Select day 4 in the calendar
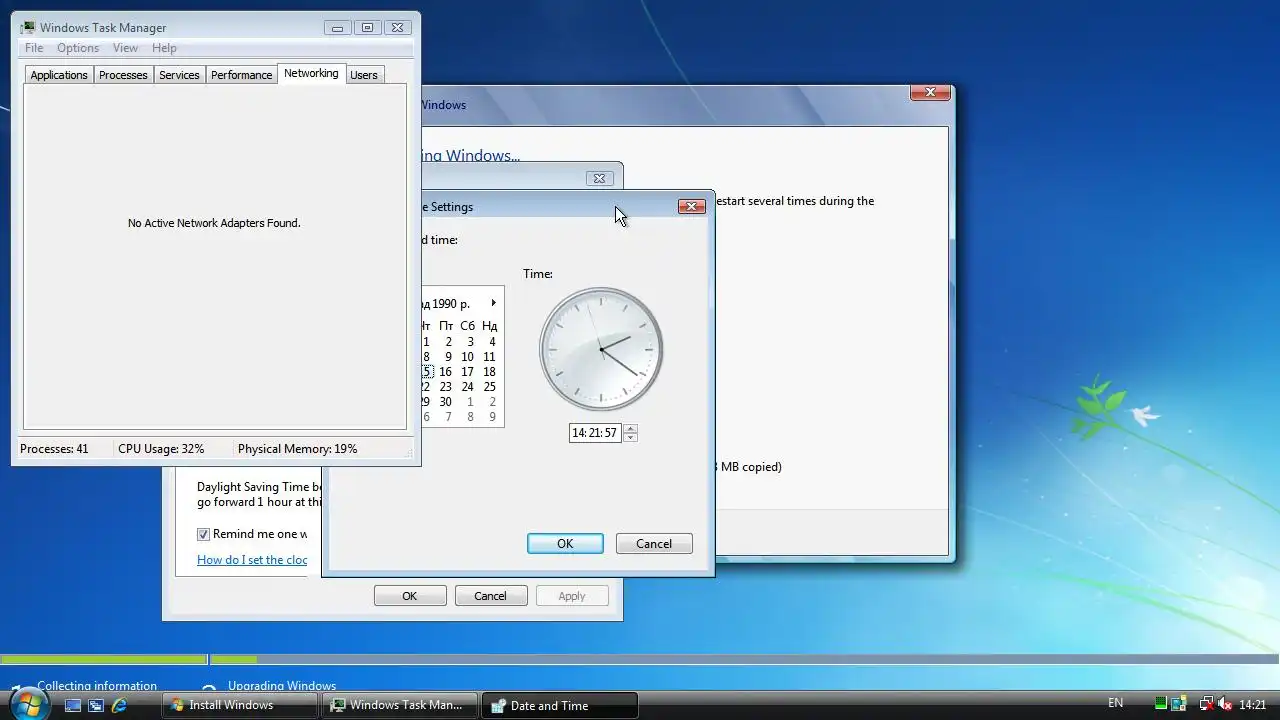 [x=492, y=342]
